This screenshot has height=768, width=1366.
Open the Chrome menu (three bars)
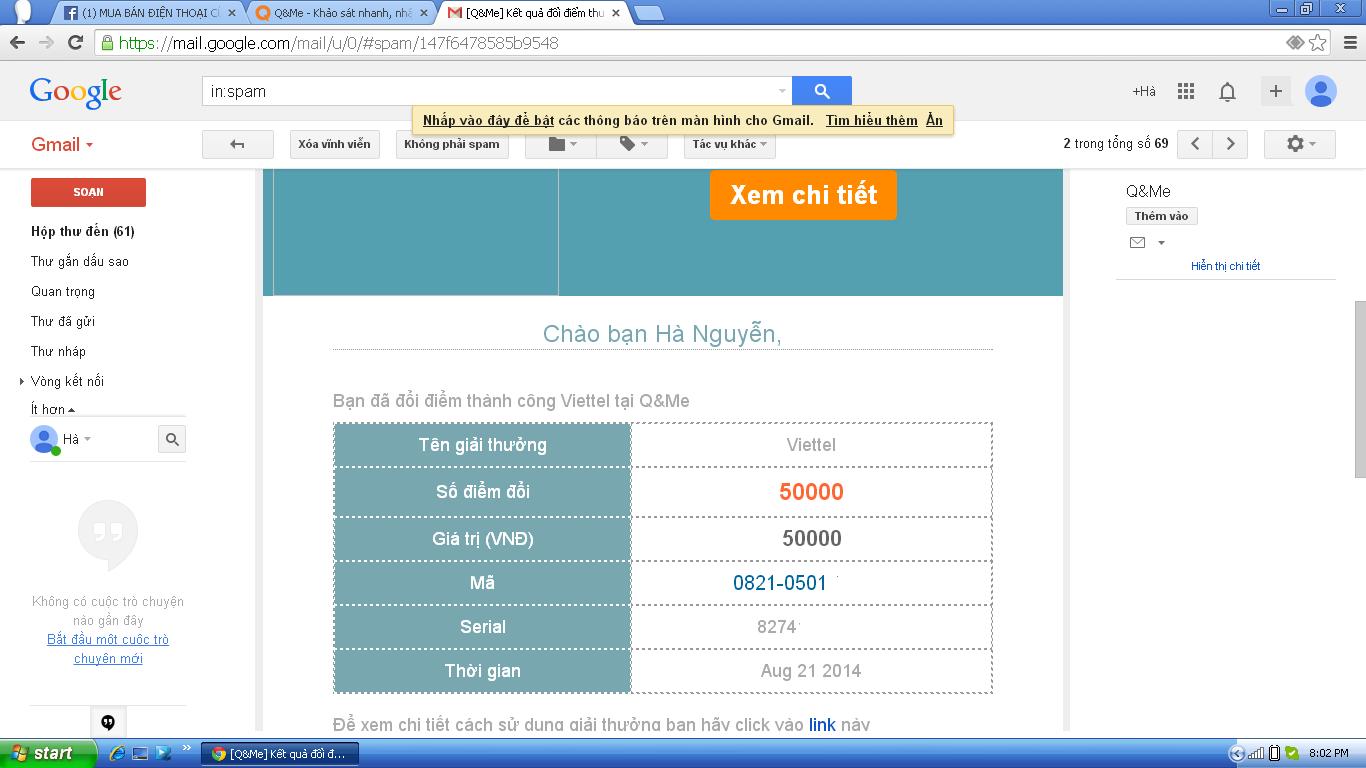[x=1350, y=43]
